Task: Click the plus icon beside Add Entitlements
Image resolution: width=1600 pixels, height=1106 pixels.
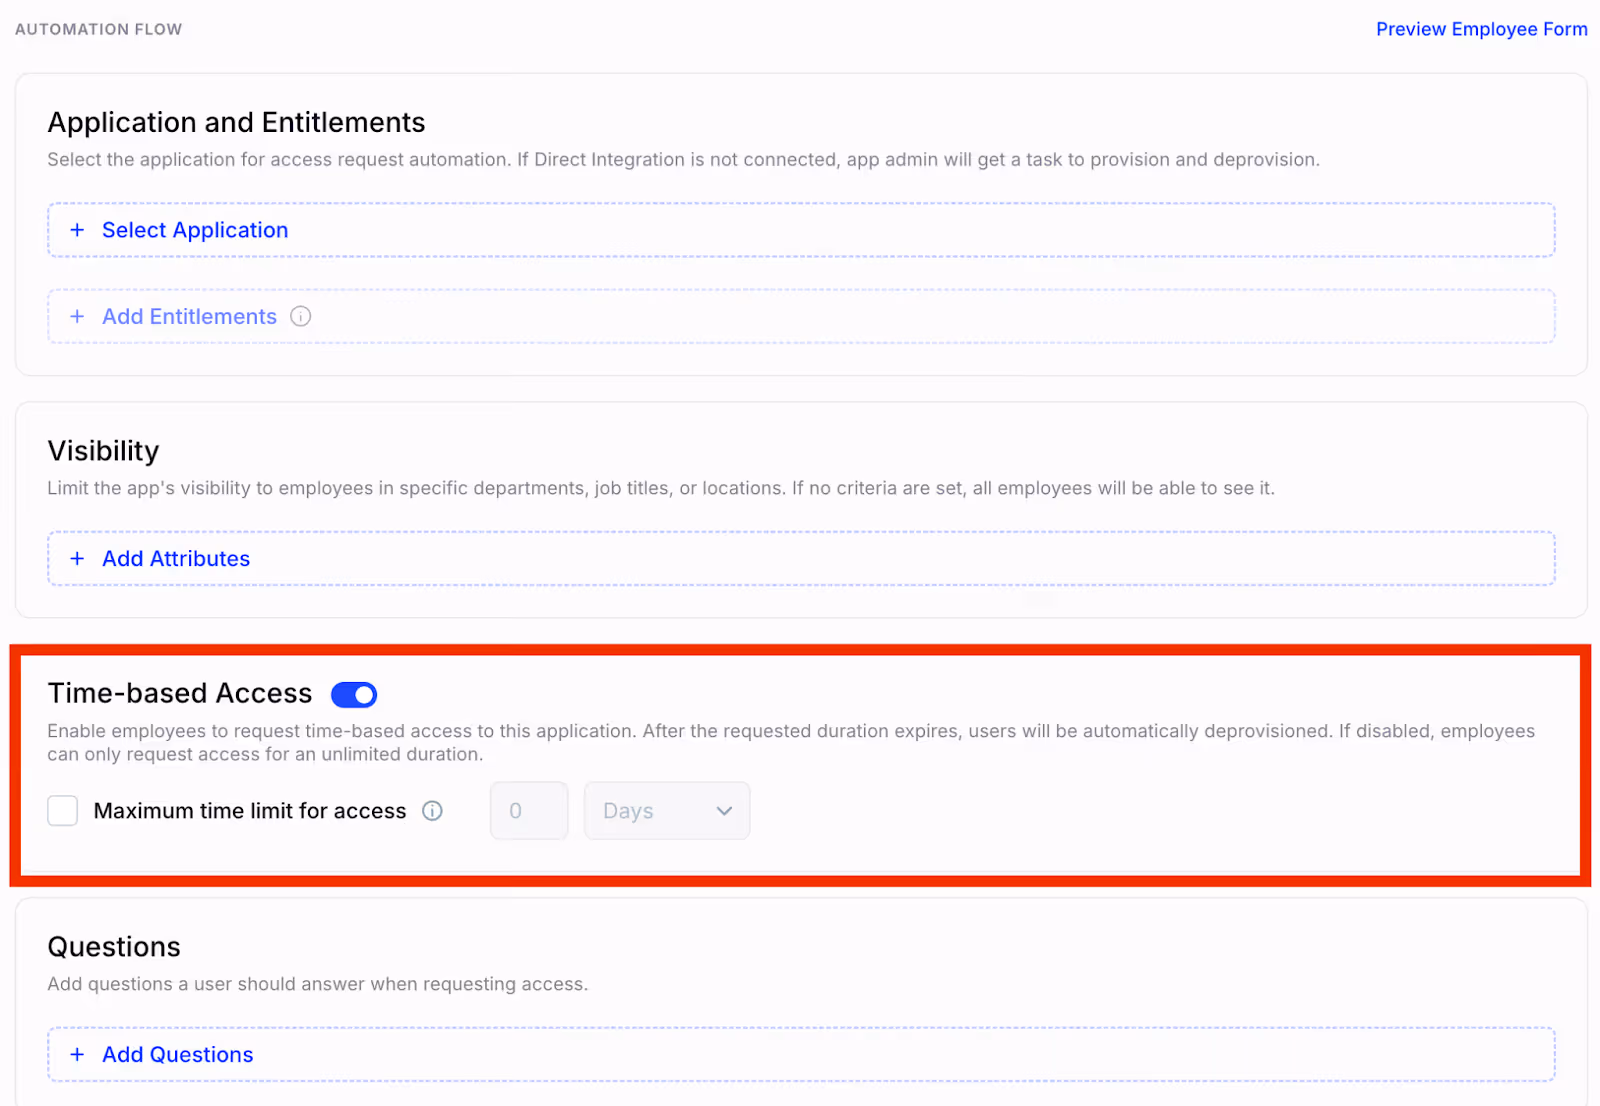Action: 77,316
